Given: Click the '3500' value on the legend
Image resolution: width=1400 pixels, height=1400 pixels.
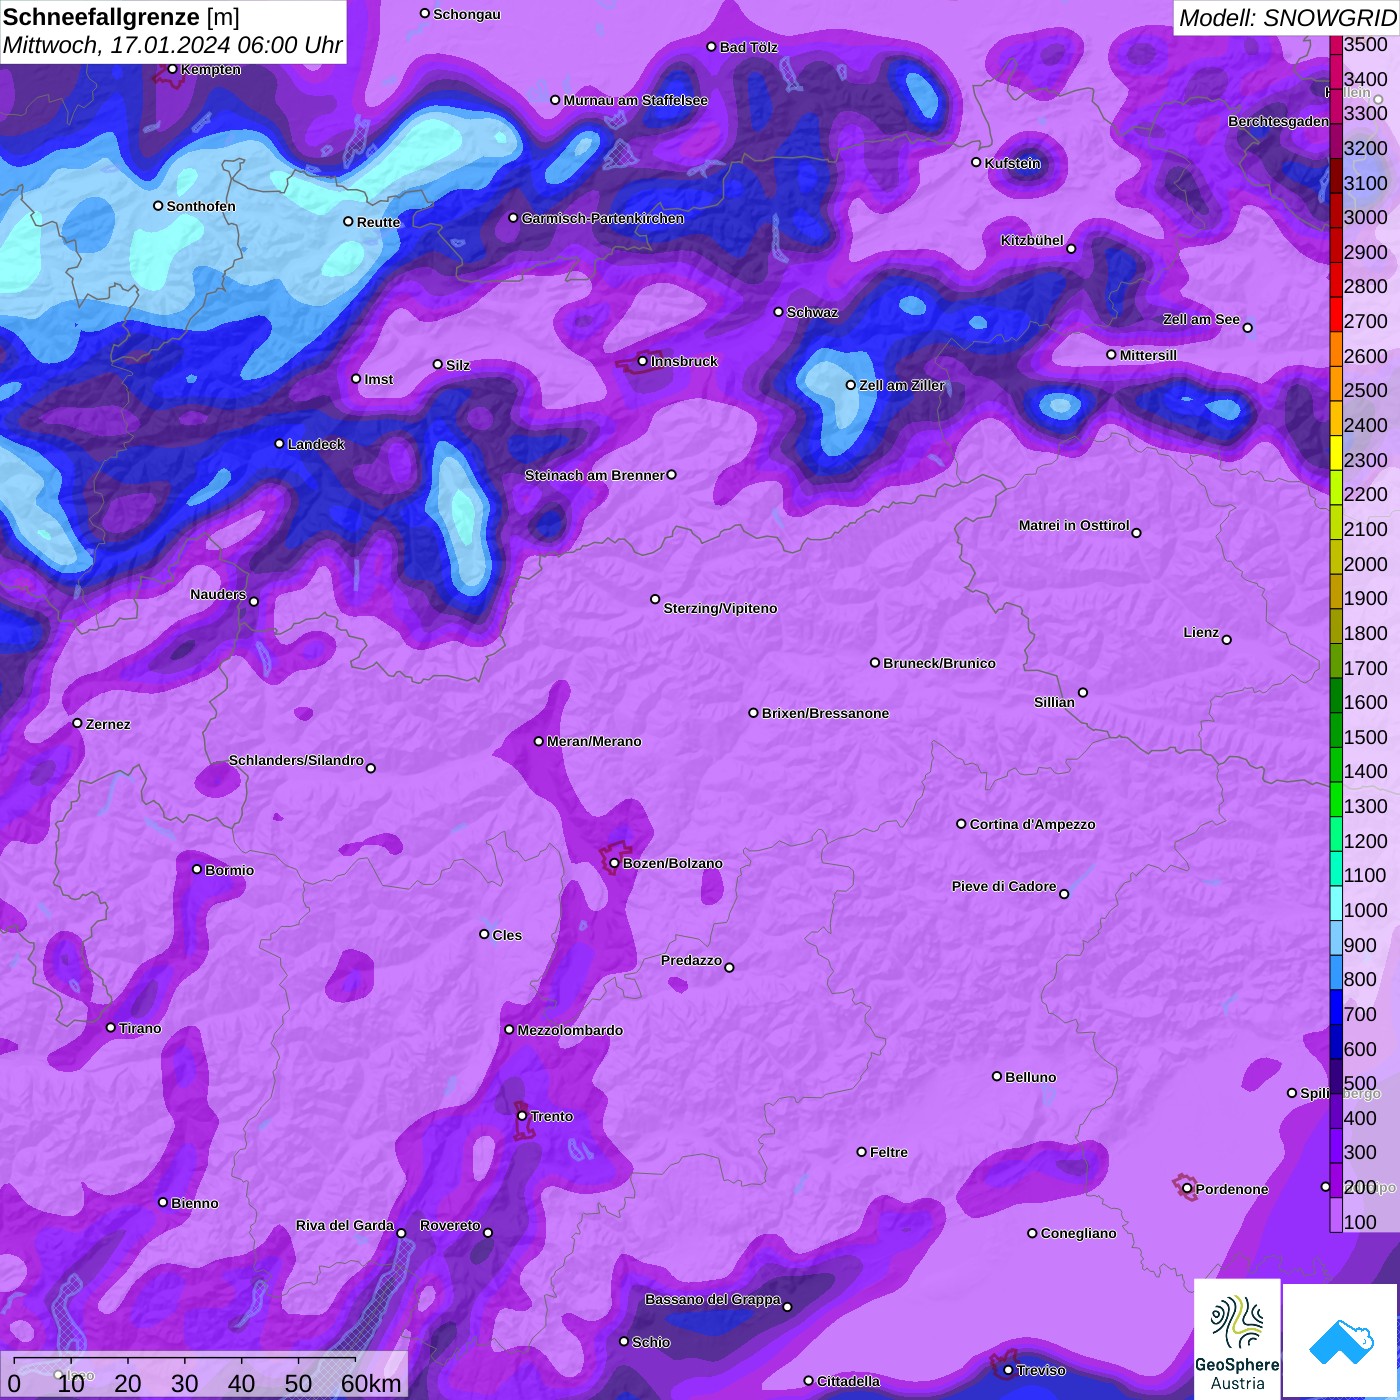Looking at the screenshot, I should tap(1366, 44).
